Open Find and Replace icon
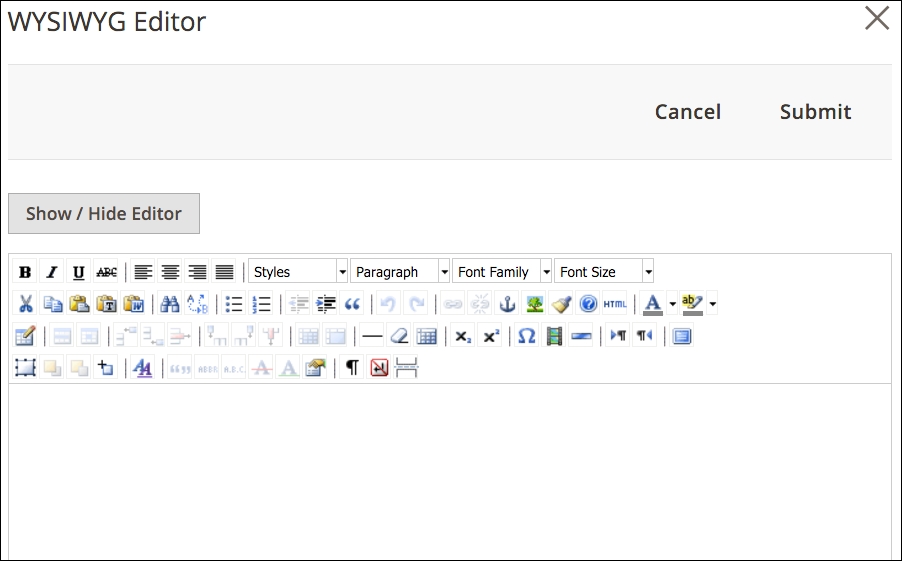Viewport: 902px width, 561px height. (x=197, y=304)
